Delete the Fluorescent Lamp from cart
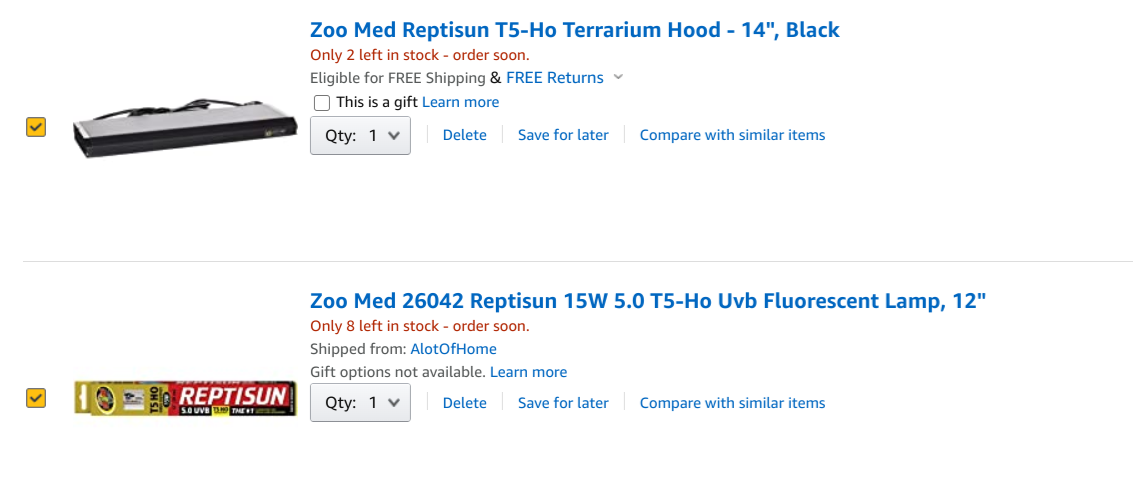The width and height of the screenshot is (1133, 501). [x=464, y=403]
